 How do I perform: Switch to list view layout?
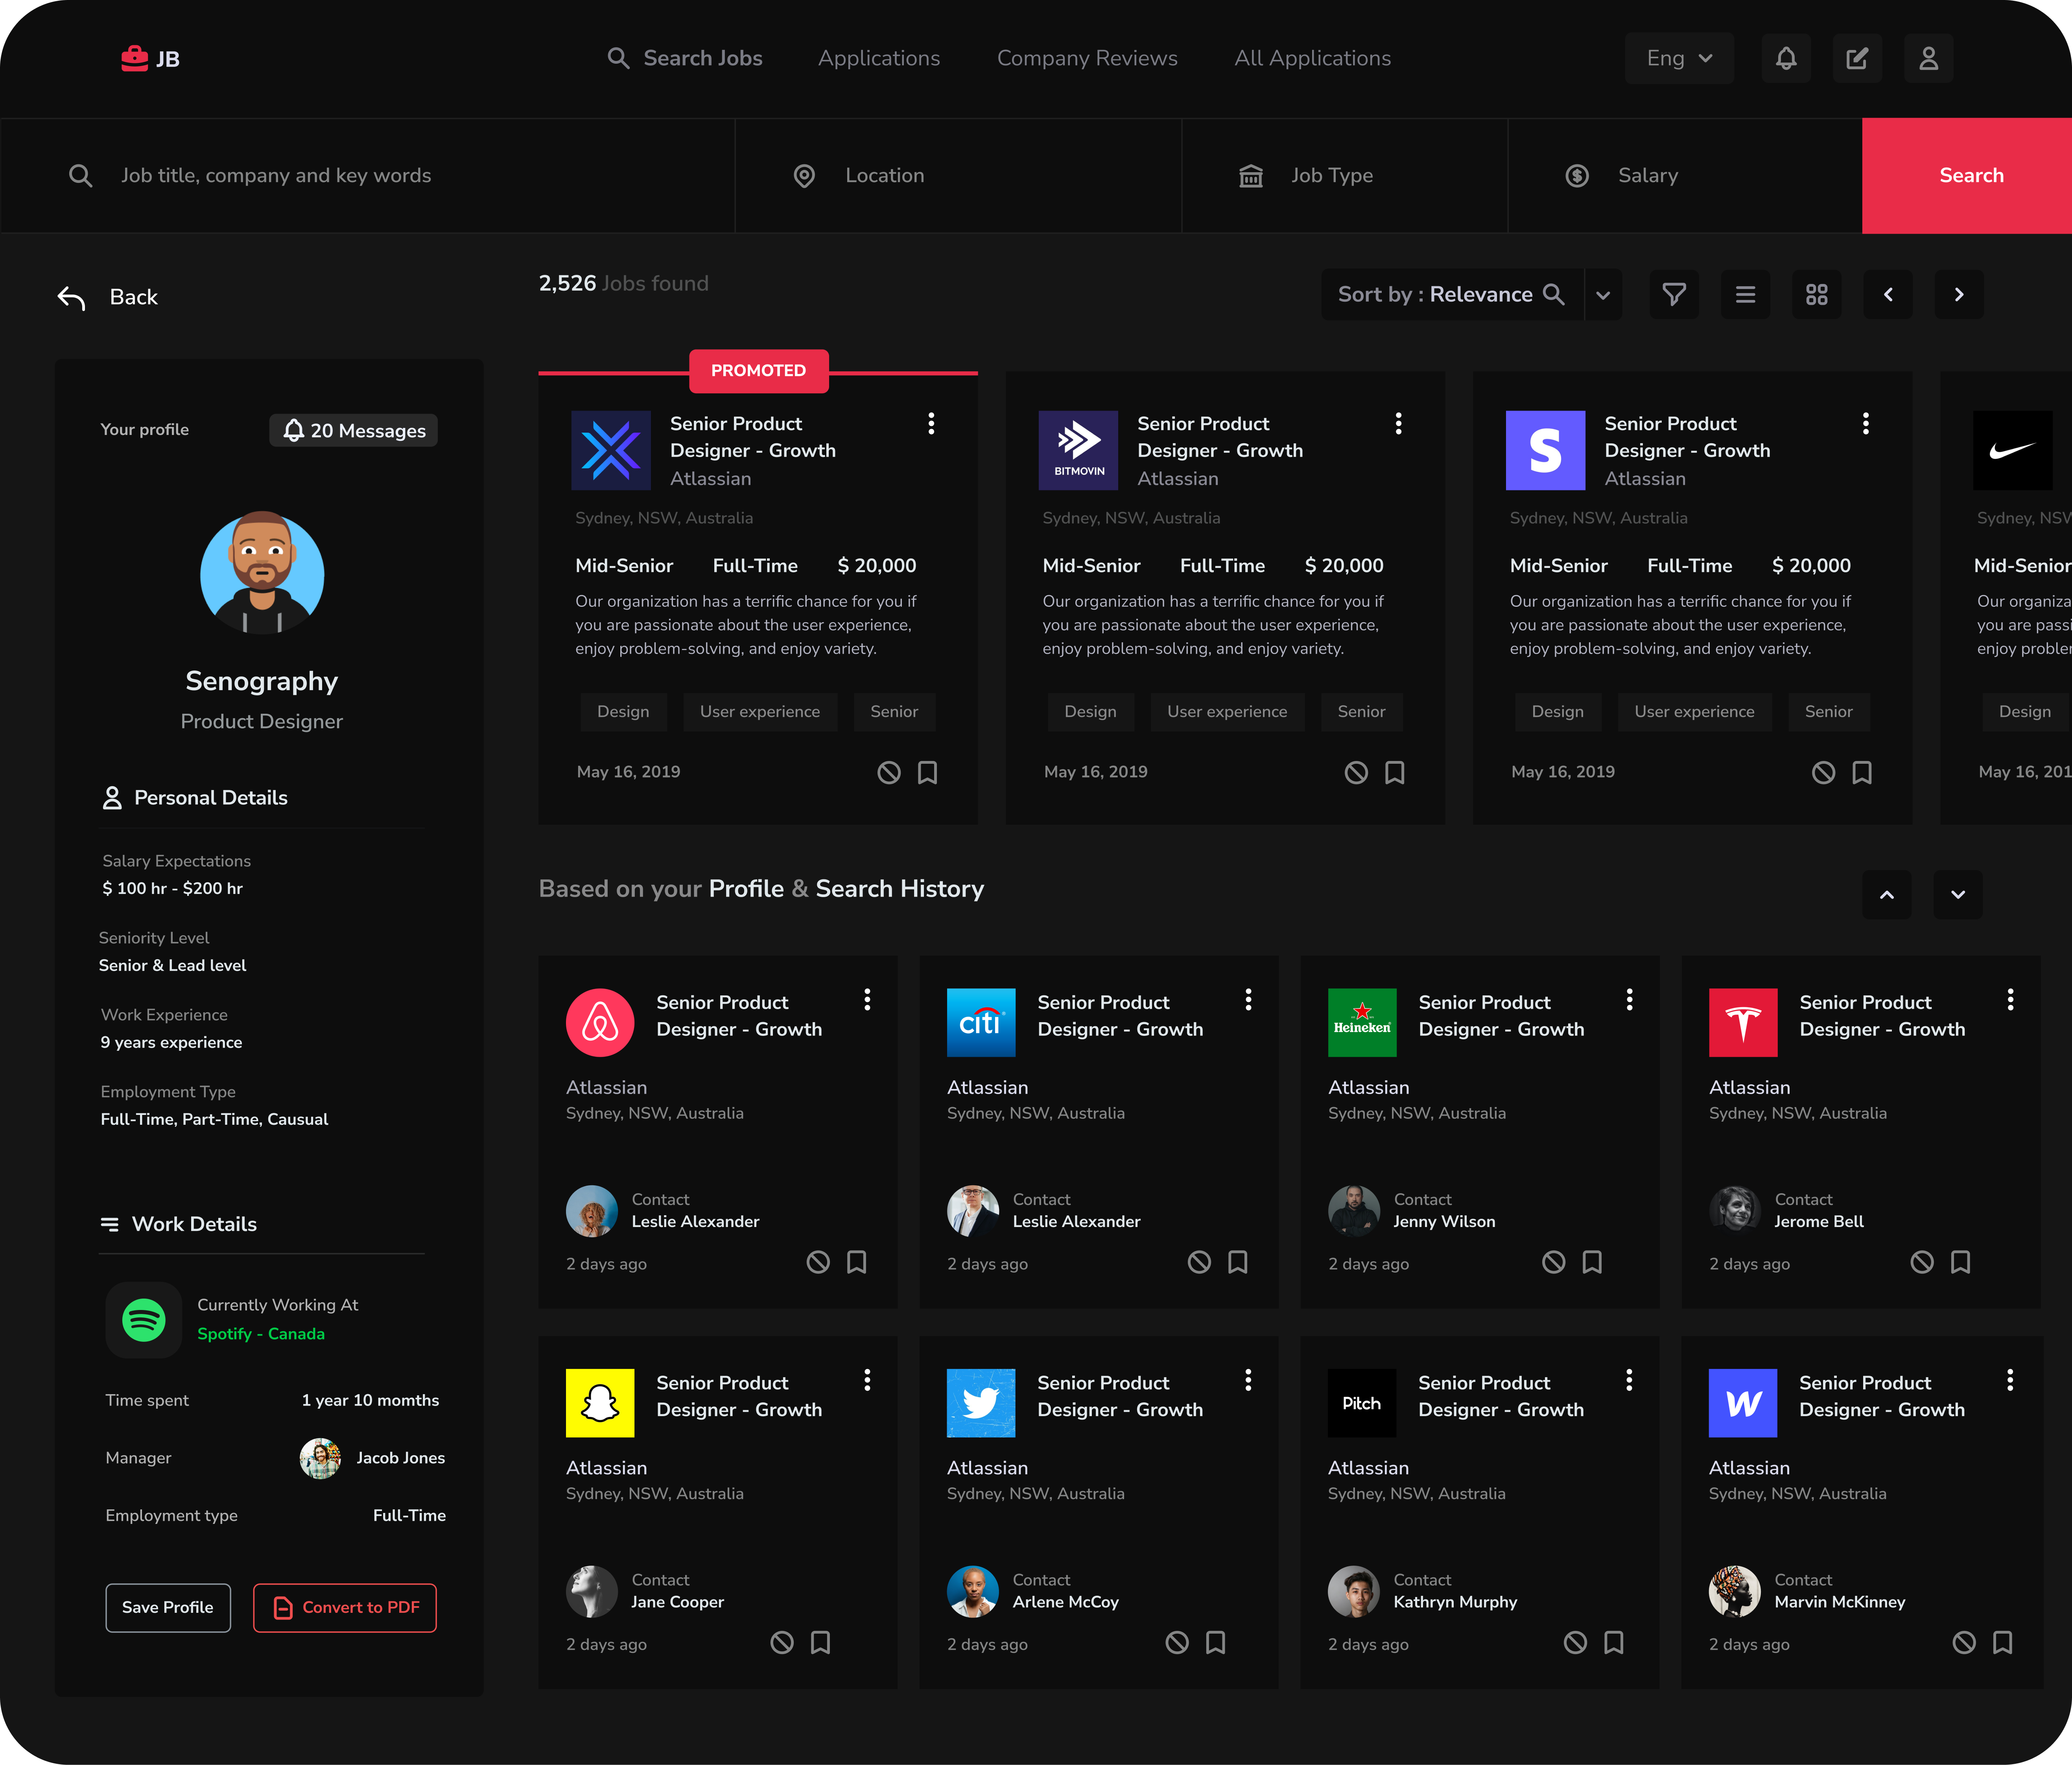coord(1745,294)
